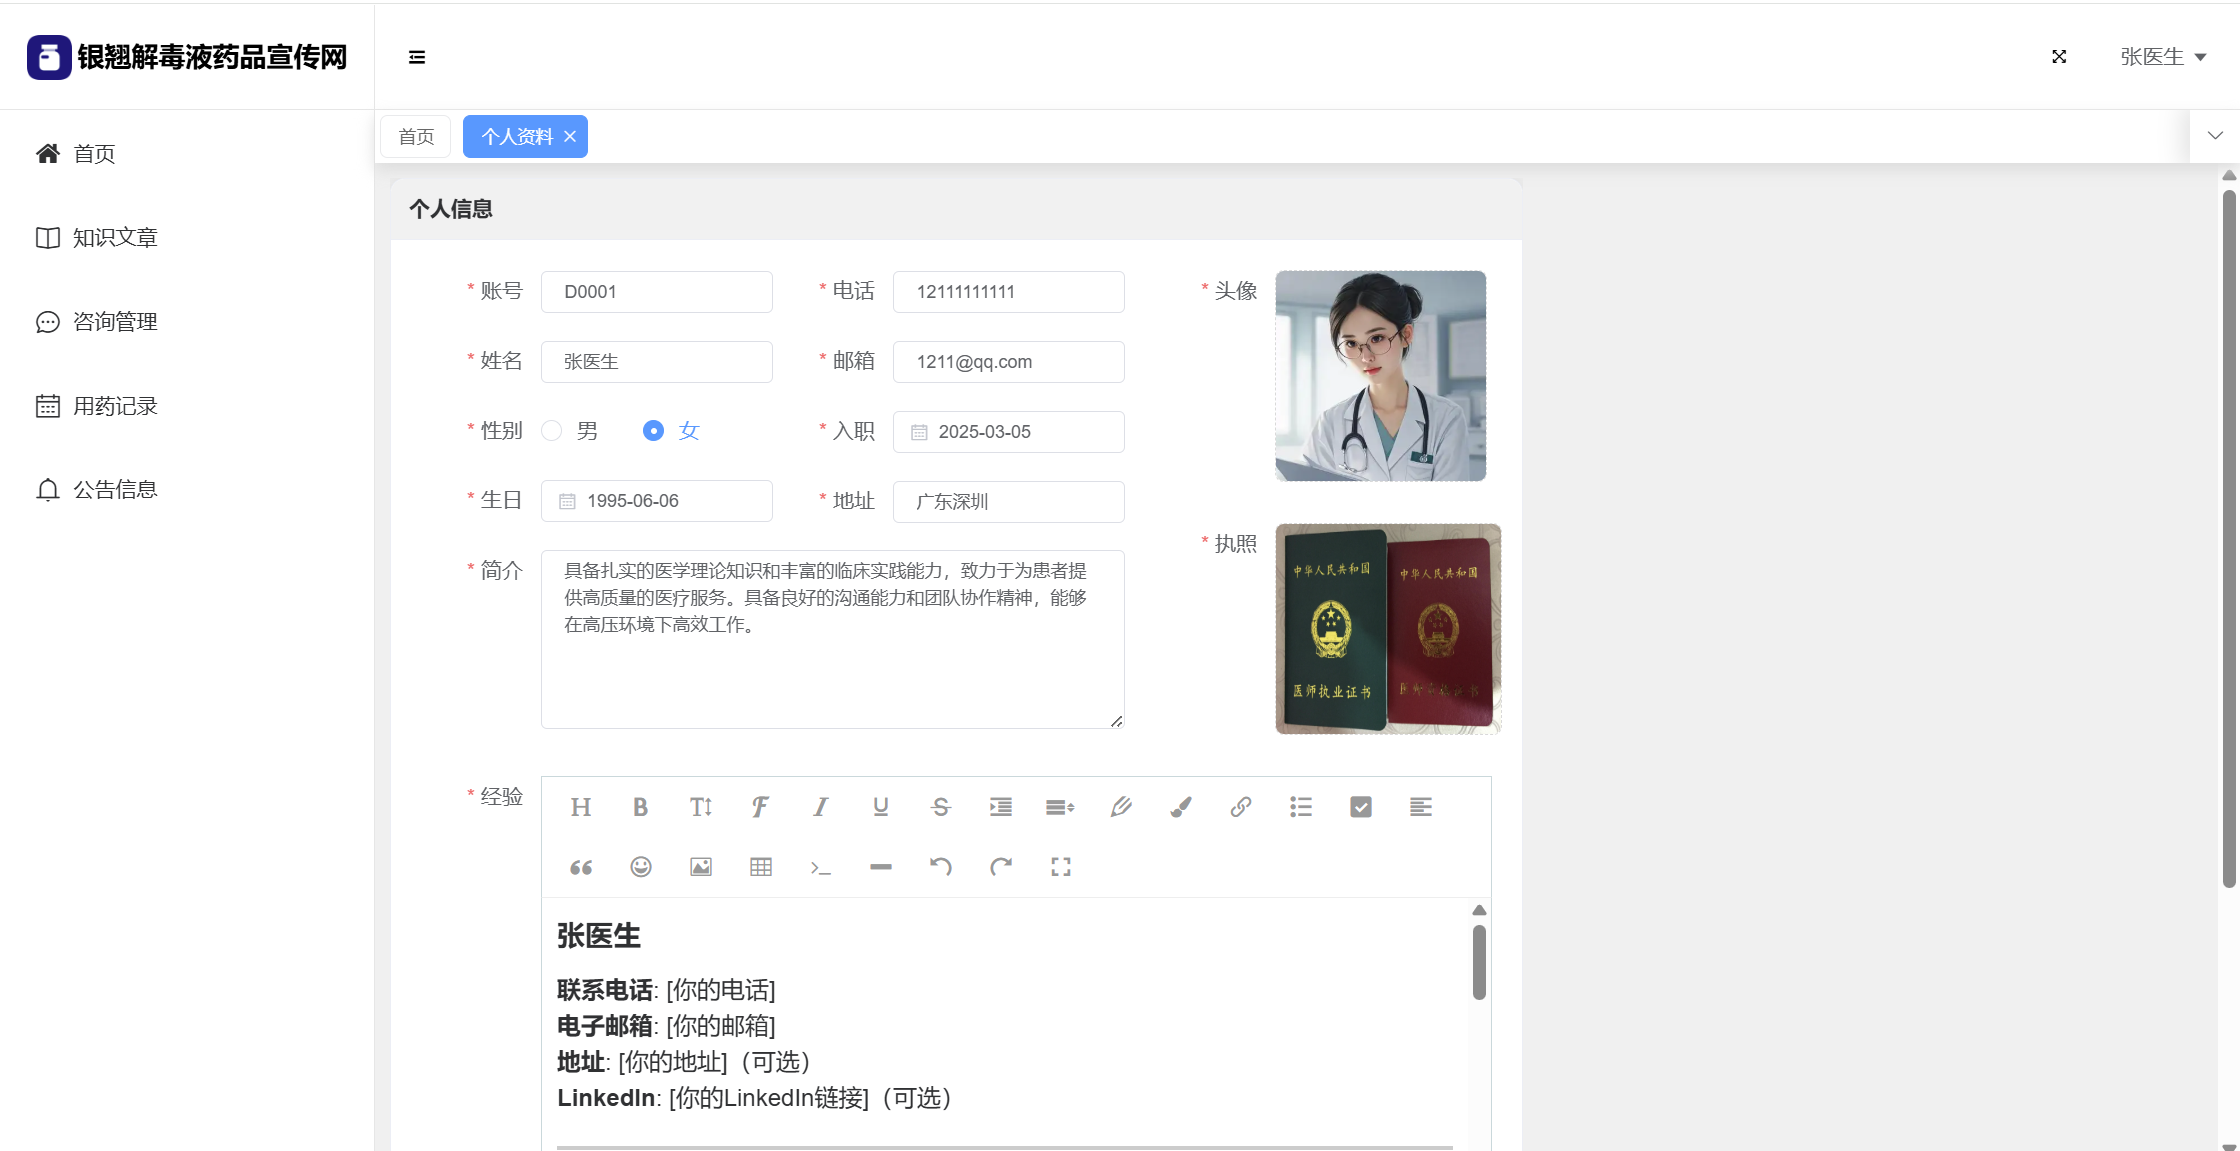Select the 女 gender radio button
2240x1151 pixels.
coord(653,431)
